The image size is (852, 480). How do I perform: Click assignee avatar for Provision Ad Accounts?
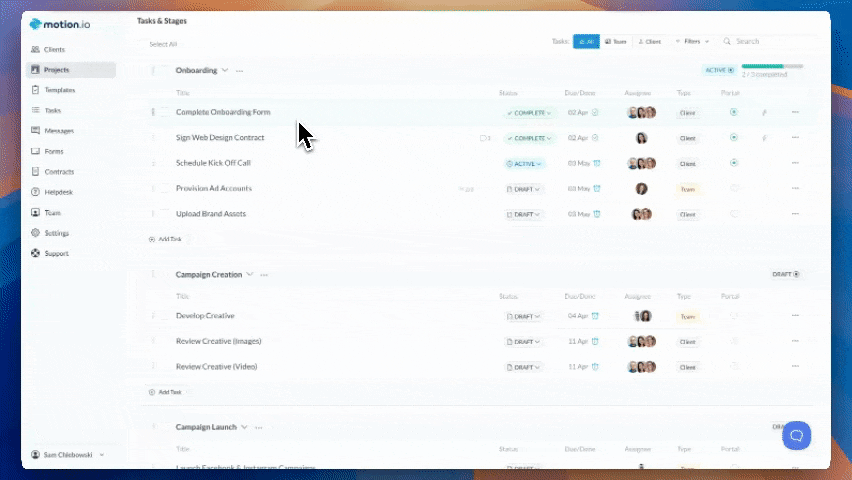click(x=642, y=189)
